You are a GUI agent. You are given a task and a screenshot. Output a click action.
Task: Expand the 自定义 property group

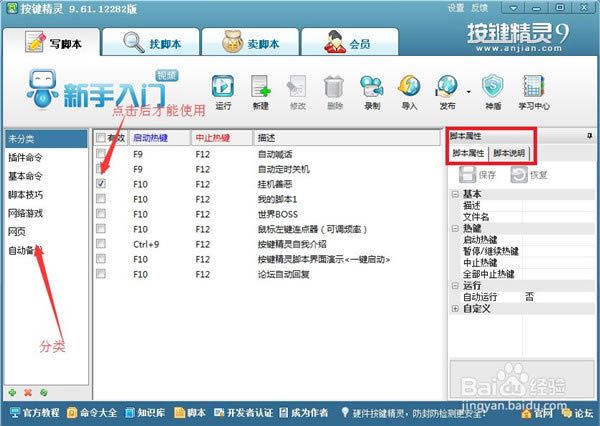point(455,308)
